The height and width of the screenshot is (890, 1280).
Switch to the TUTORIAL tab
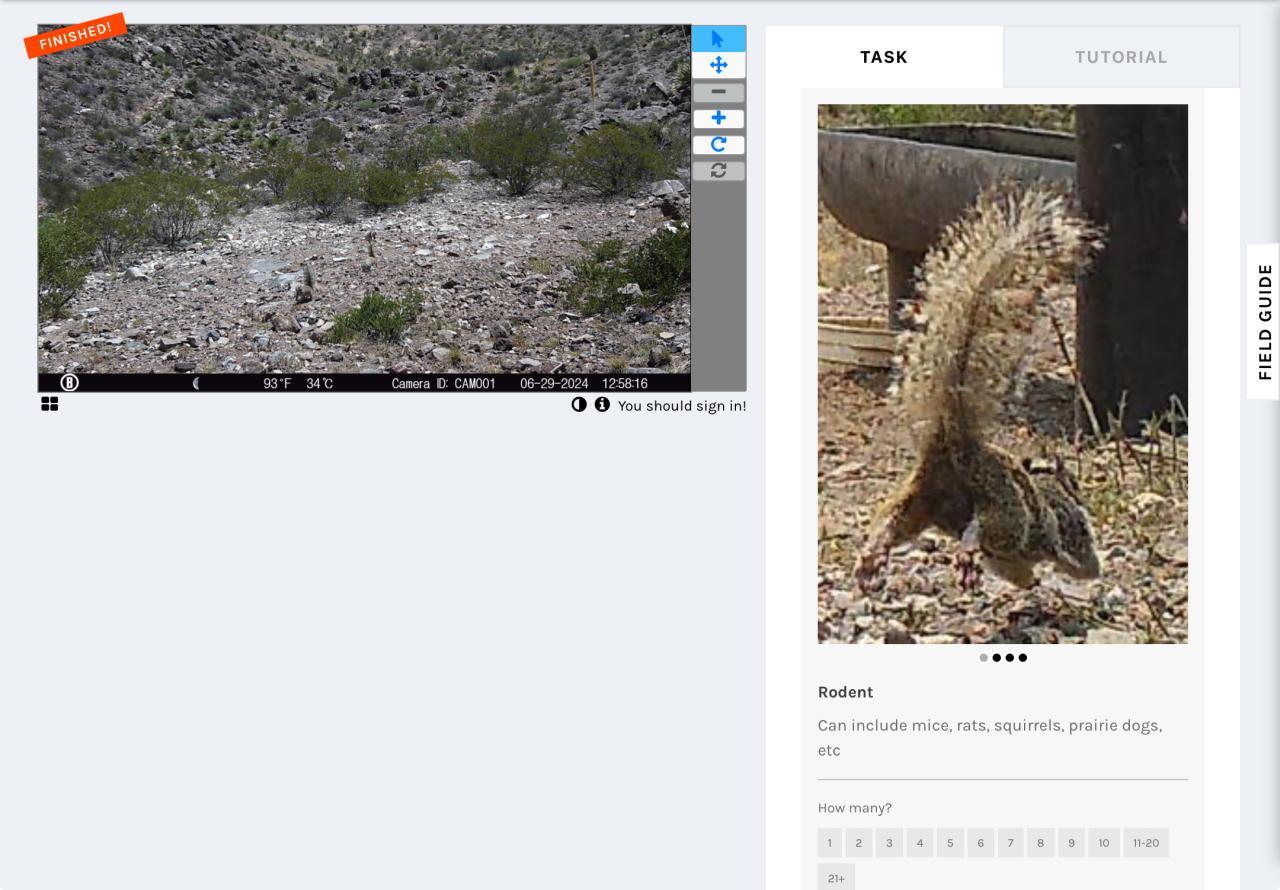click(x=1121, y=57)
